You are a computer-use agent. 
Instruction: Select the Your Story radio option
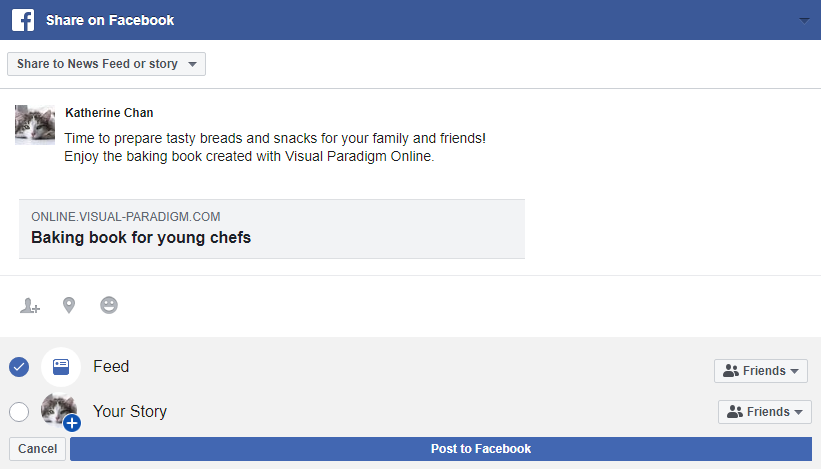pyautogui.click(x=19, y=411)
